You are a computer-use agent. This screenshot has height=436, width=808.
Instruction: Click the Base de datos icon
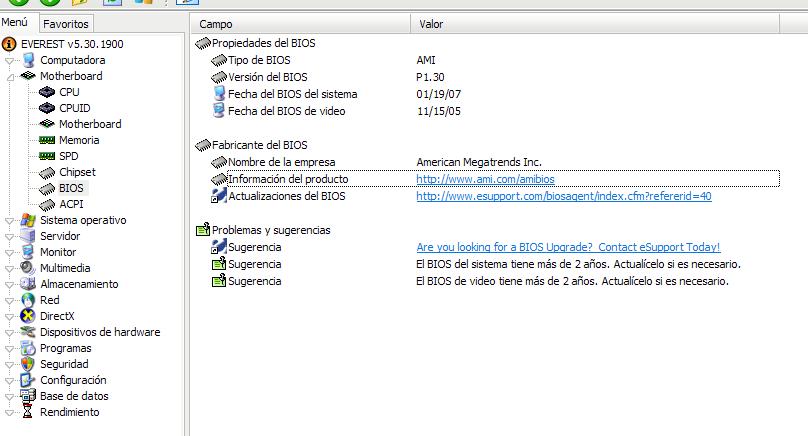[28, 396]
